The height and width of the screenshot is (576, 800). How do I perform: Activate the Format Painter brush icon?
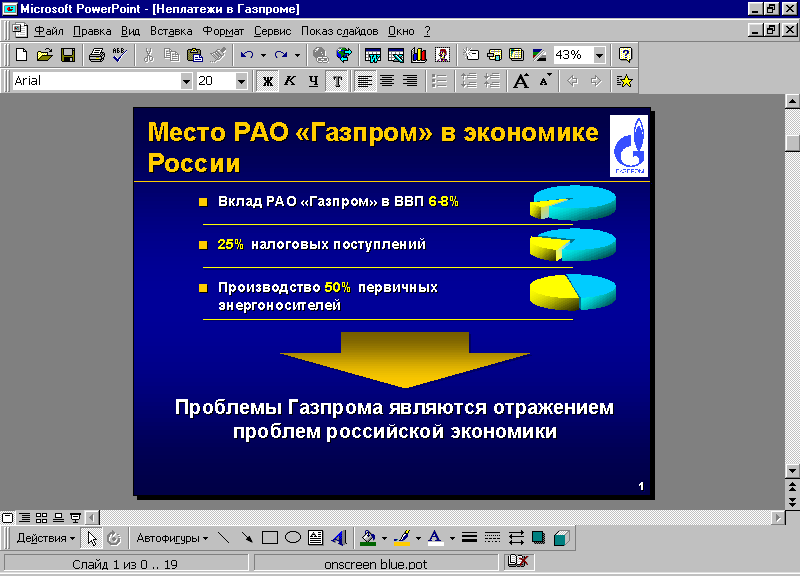(x=218, y=55)
